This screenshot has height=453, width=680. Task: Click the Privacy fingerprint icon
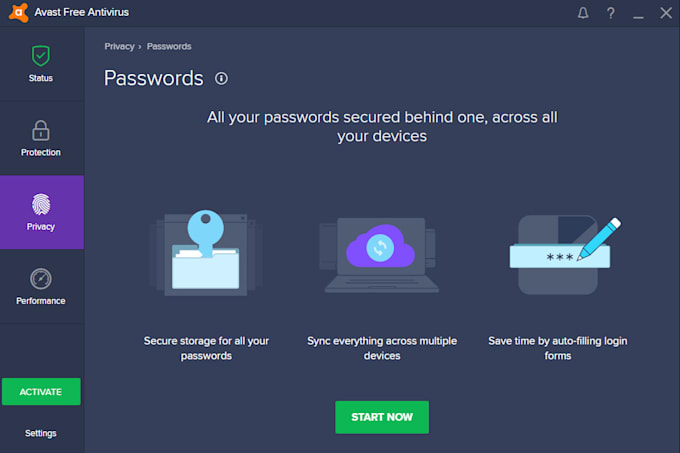click(x=41, y=204)
